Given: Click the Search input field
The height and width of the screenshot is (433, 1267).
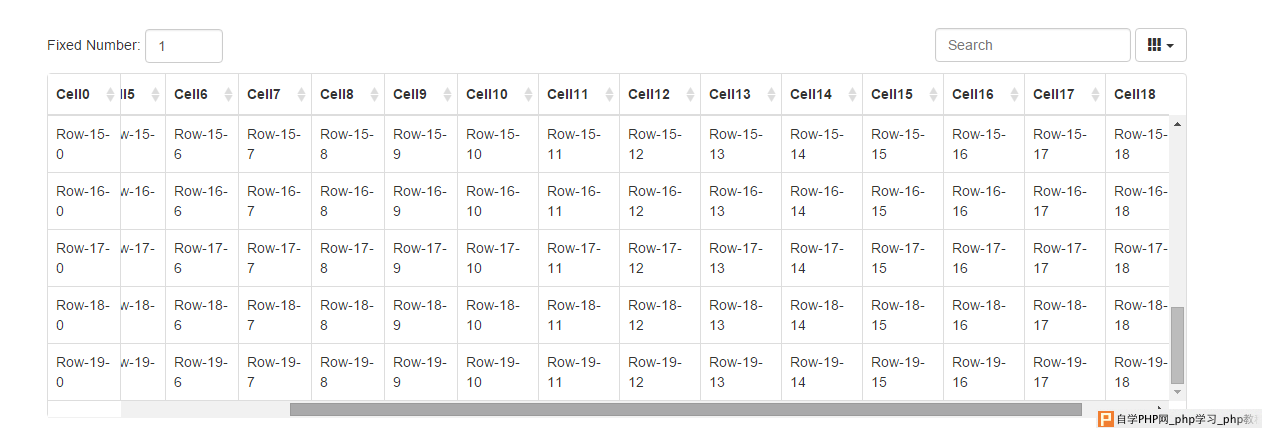Looking at the screenshot, I should 1033,45.
